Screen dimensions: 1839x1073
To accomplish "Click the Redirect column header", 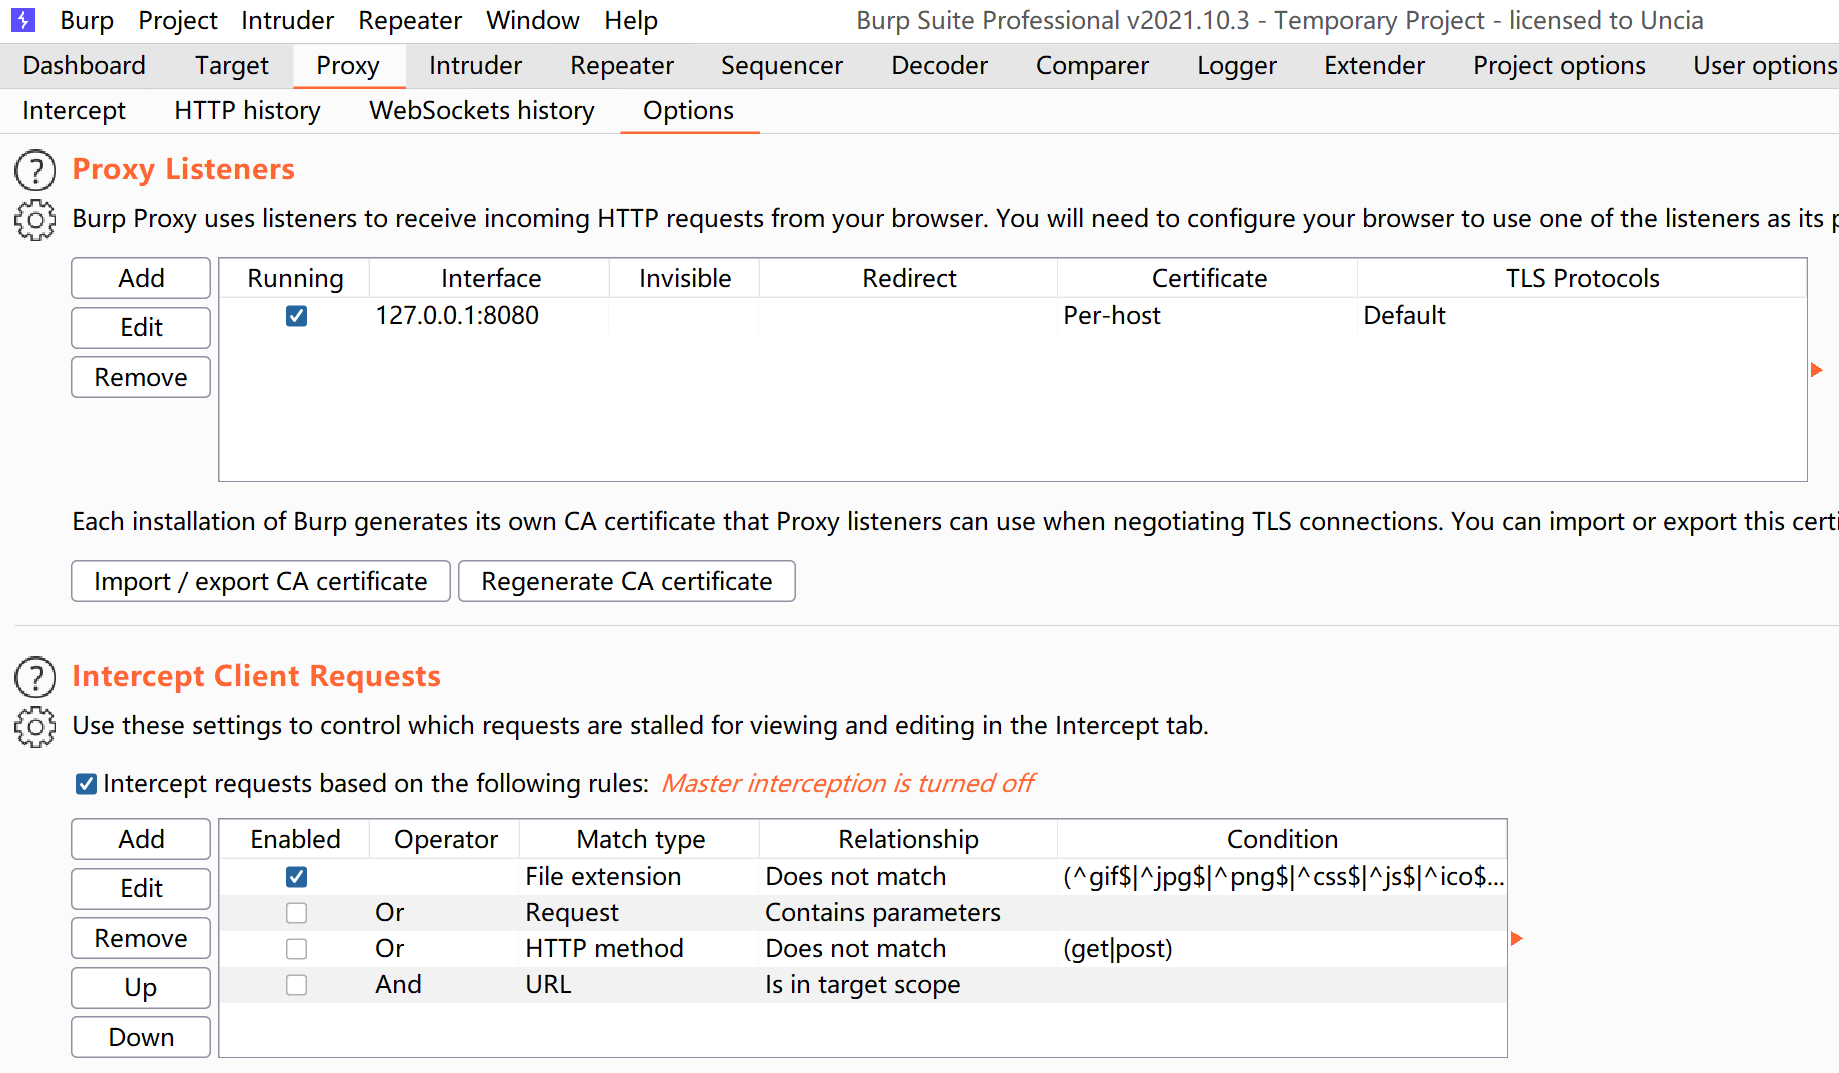I will click(x=909, y=279).
